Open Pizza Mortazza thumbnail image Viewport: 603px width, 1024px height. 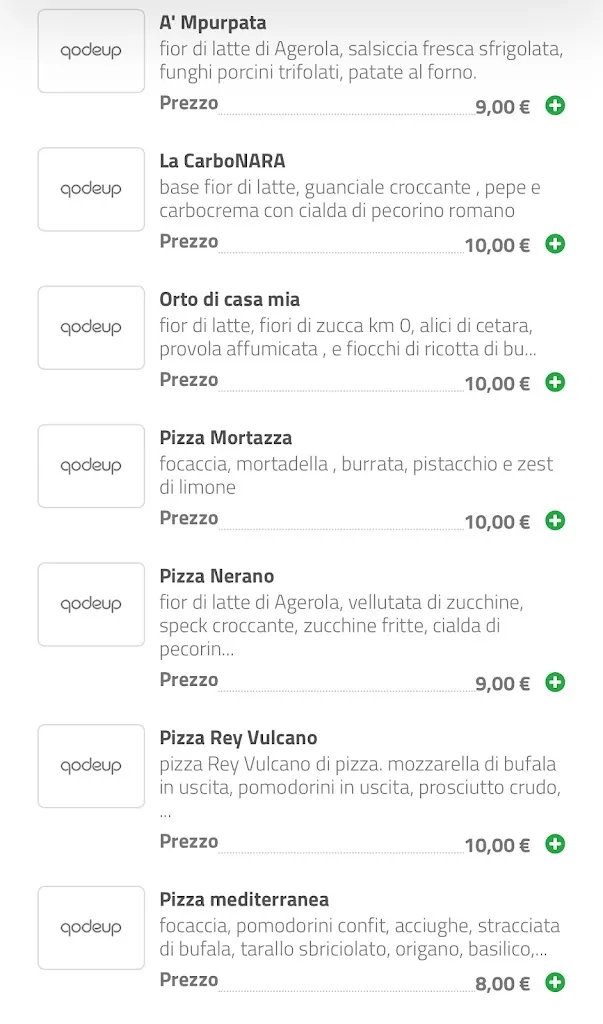coord(91,466)
